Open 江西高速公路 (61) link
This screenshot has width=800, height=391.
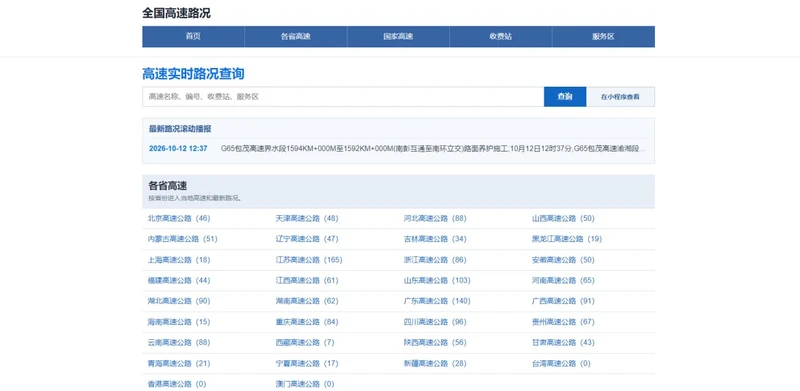click(307, 280)
